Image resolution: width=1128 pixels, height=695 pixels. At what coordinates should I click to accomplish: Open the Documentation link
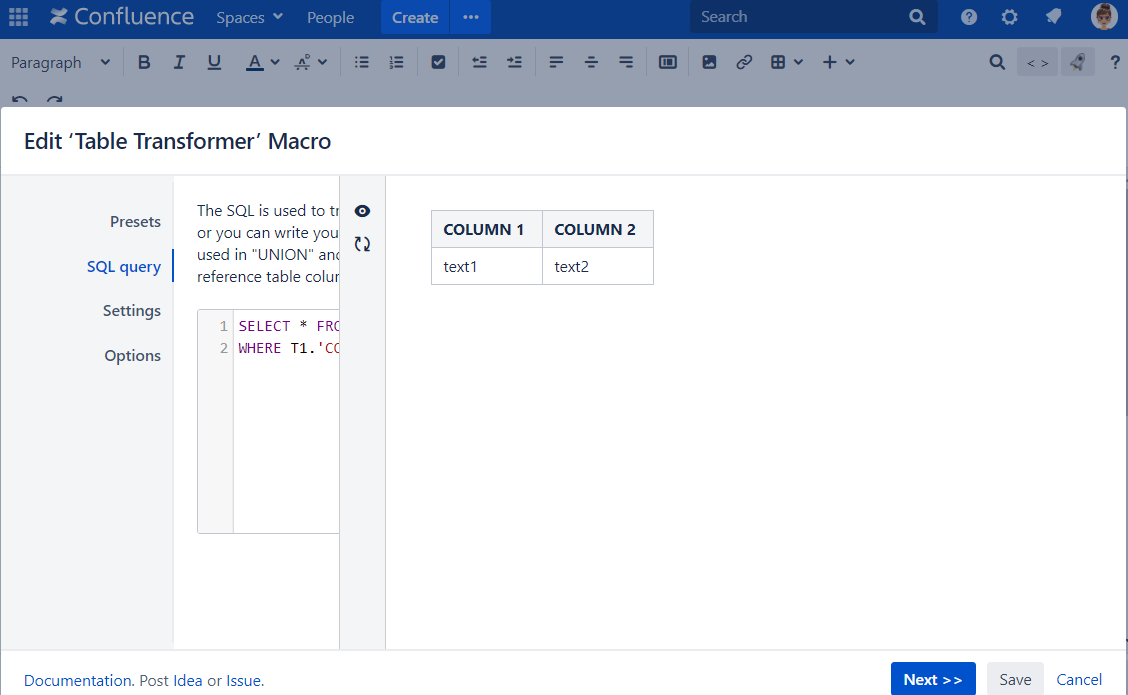(77, 680)
